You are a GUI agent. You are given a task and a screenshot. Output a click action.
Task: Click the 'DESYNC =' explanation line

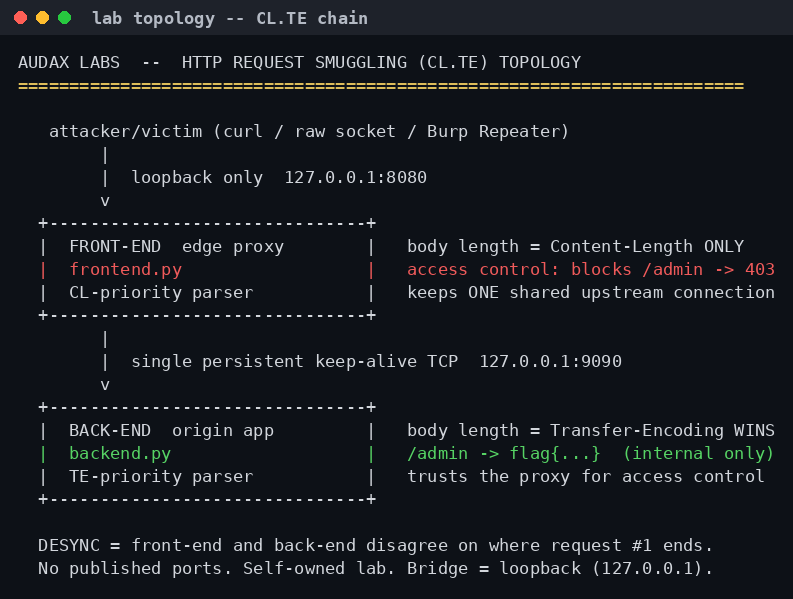click(x=375, y=545)
